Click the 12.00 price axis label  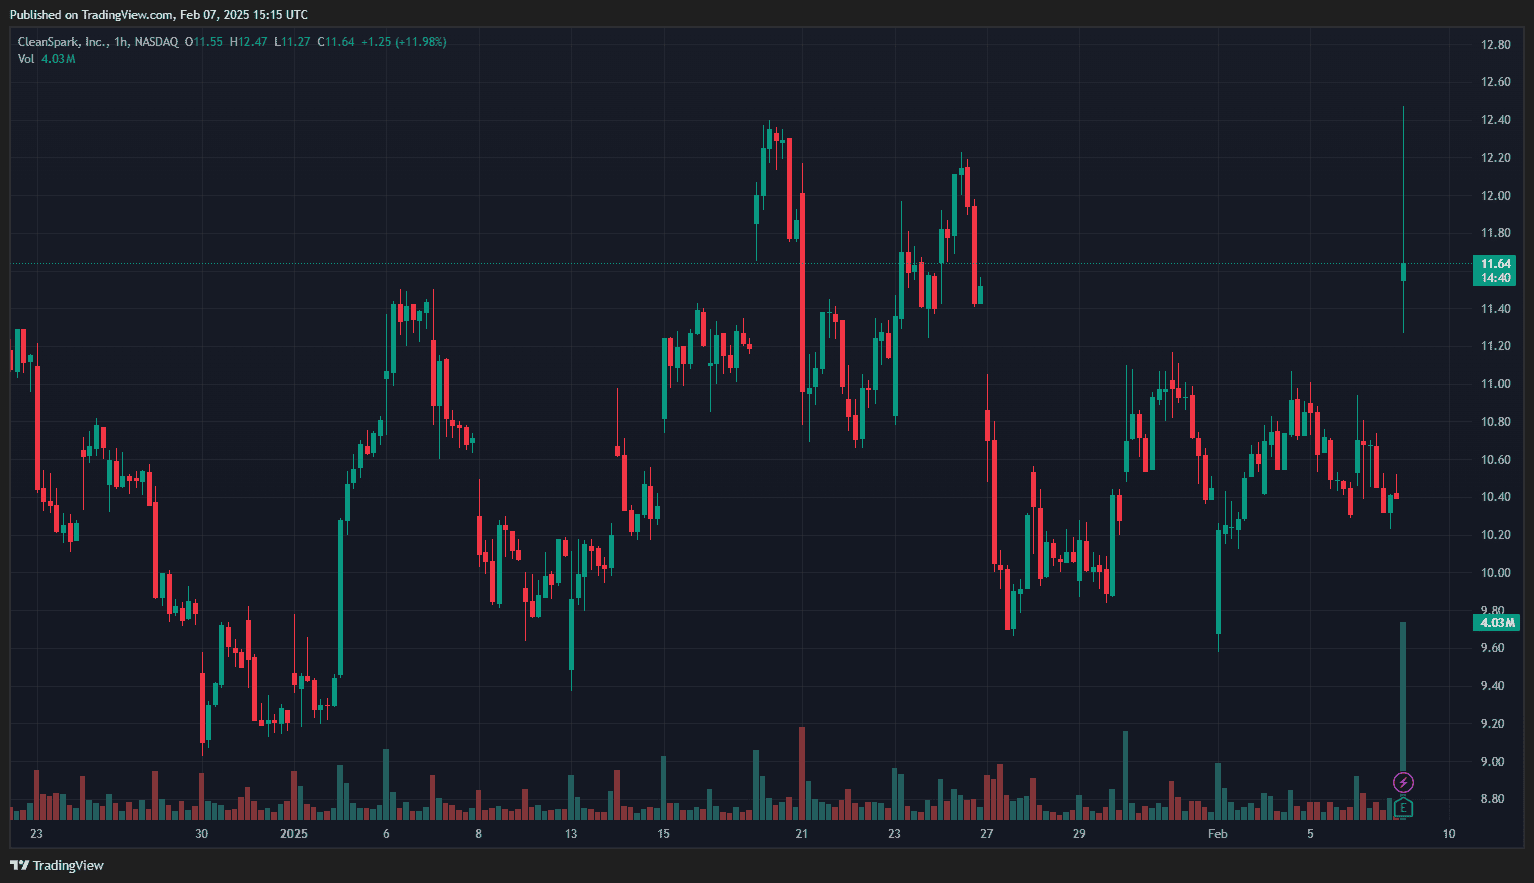tap(1496, 196)
